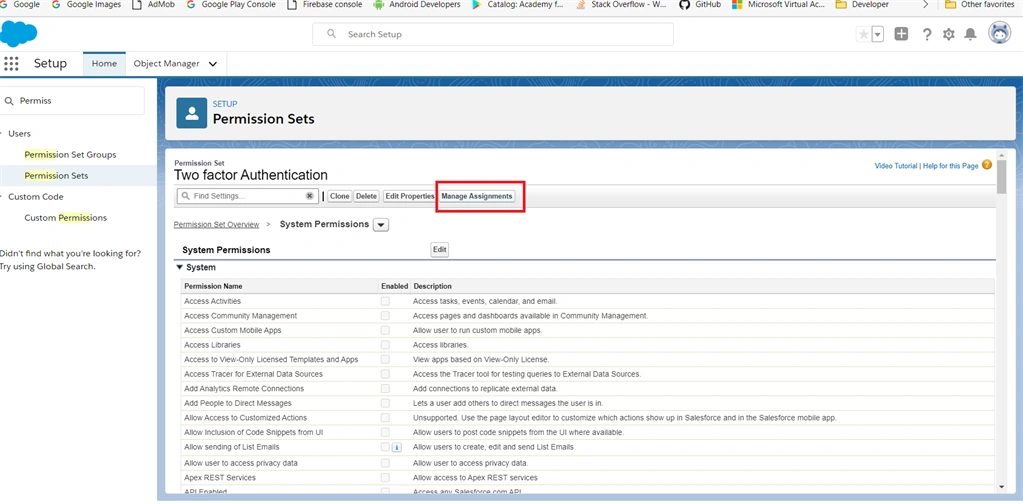Click the Manage Assignments button
This screenshot has height=504, width=1023.
point(477,196)
